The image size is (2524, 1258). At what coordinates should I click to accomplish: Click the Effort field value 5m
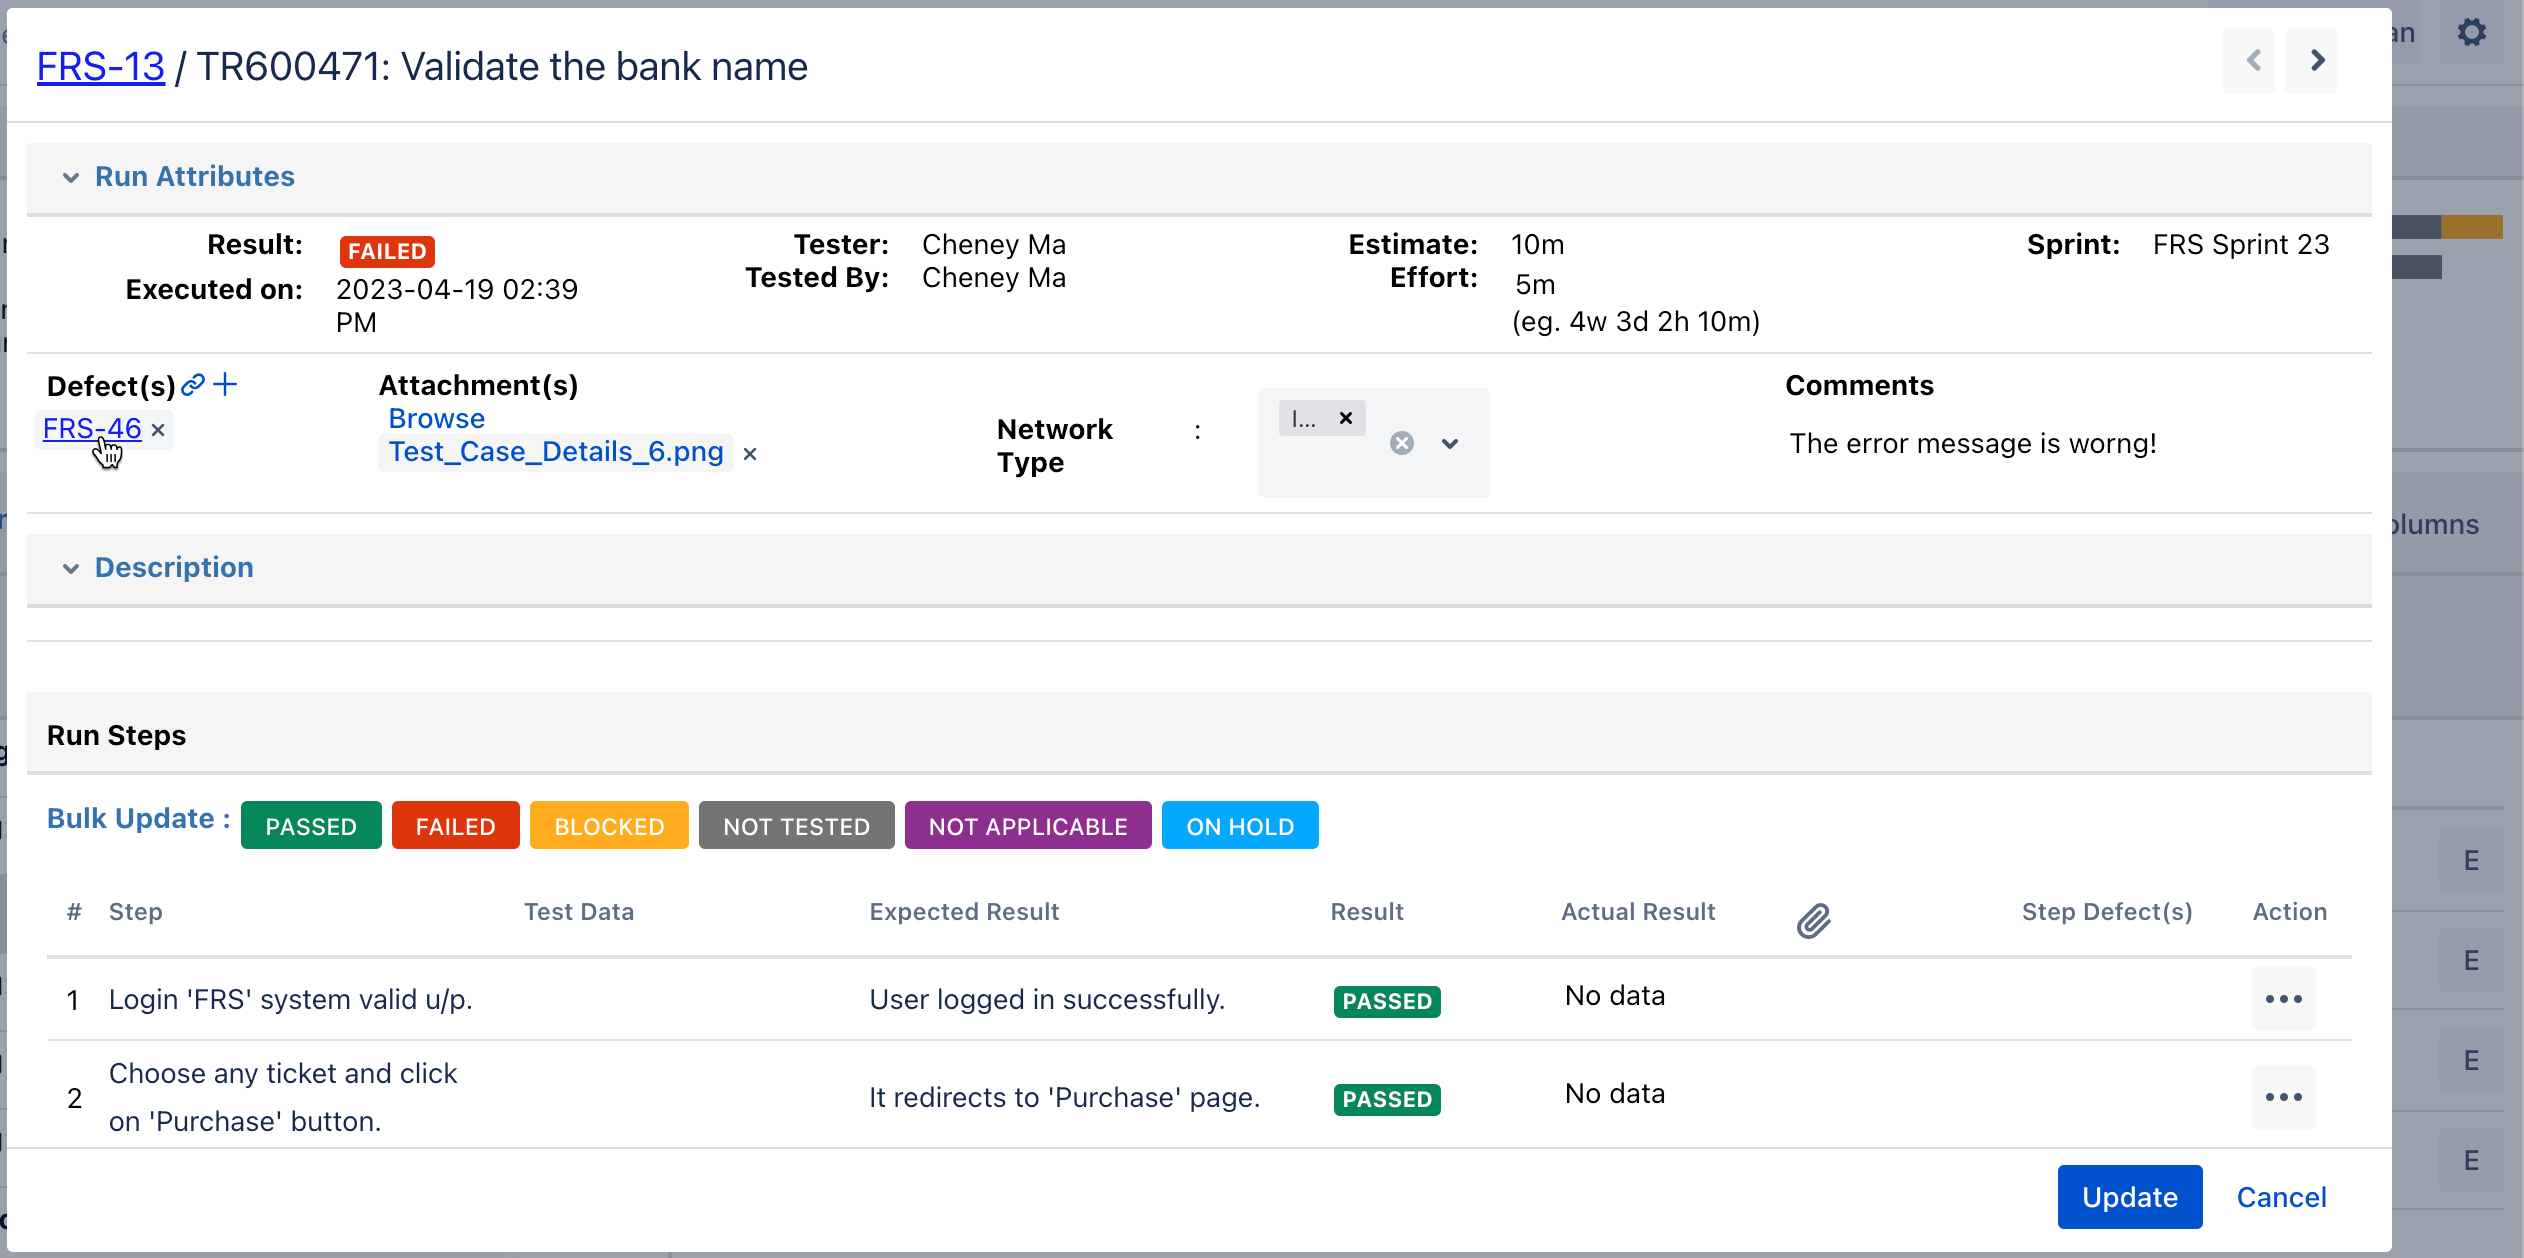coord(1535,285)
